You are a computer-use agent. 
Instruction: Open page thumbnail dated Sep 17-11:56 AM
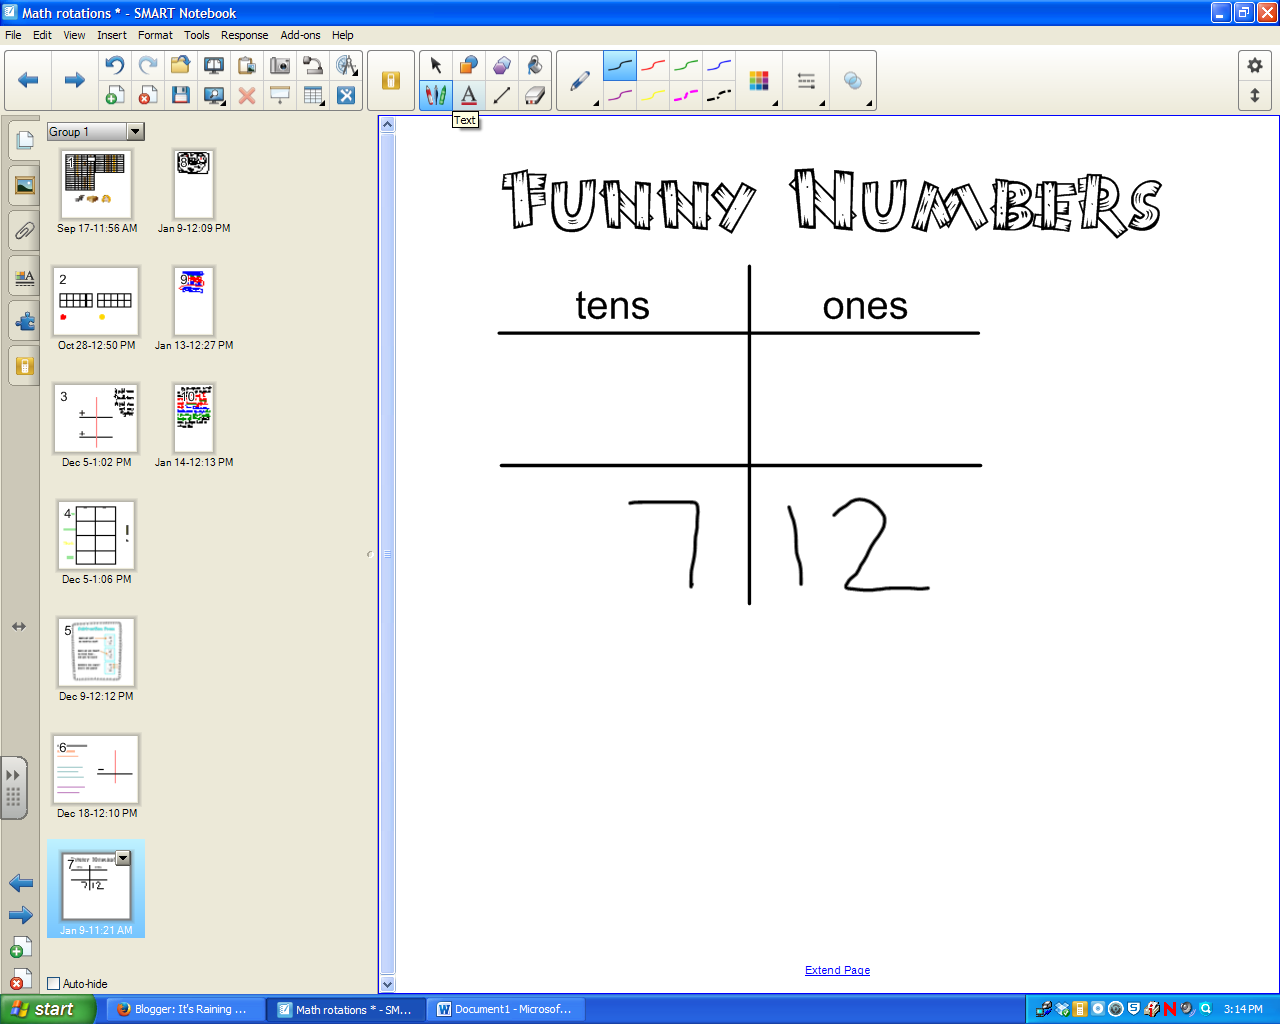coord(97,185)
